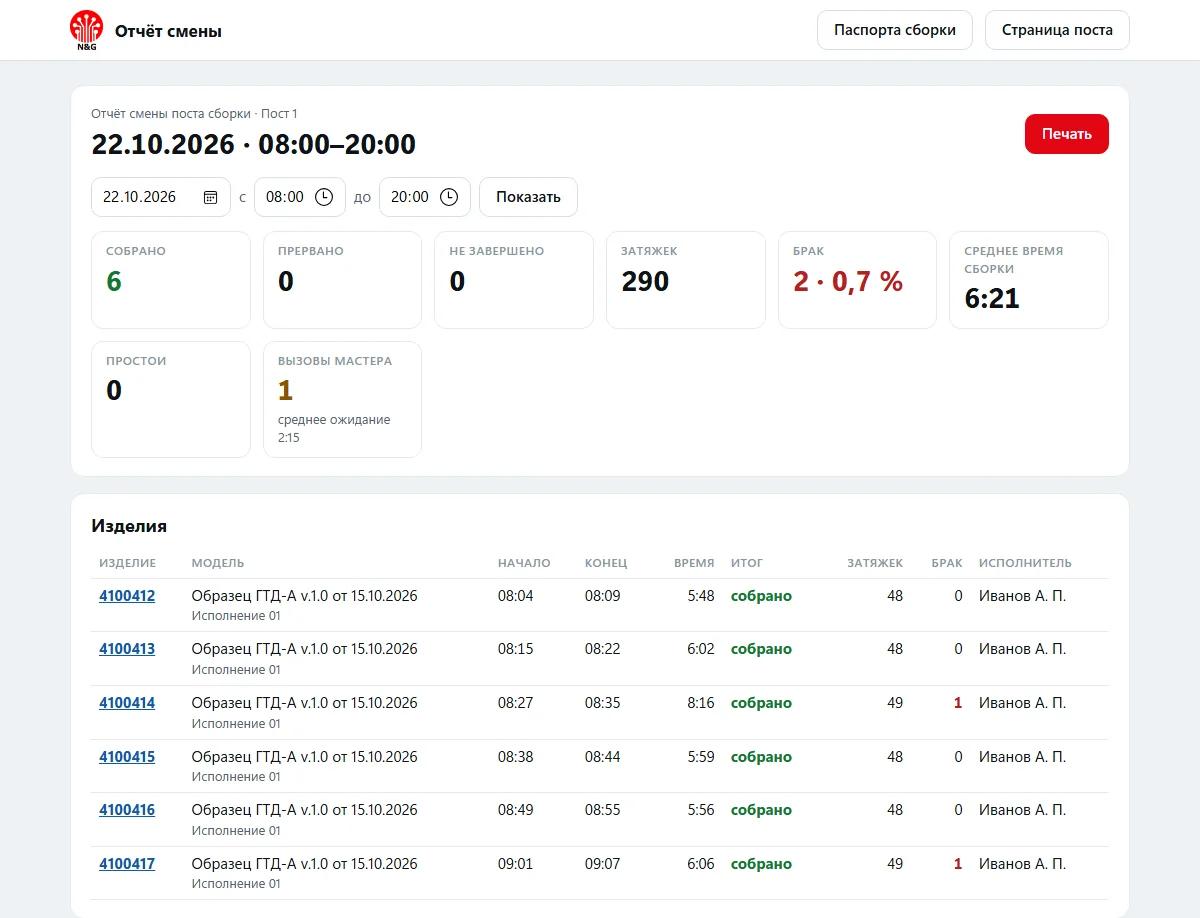Click the Исполнитель column header

click(x=1025, y=563)
